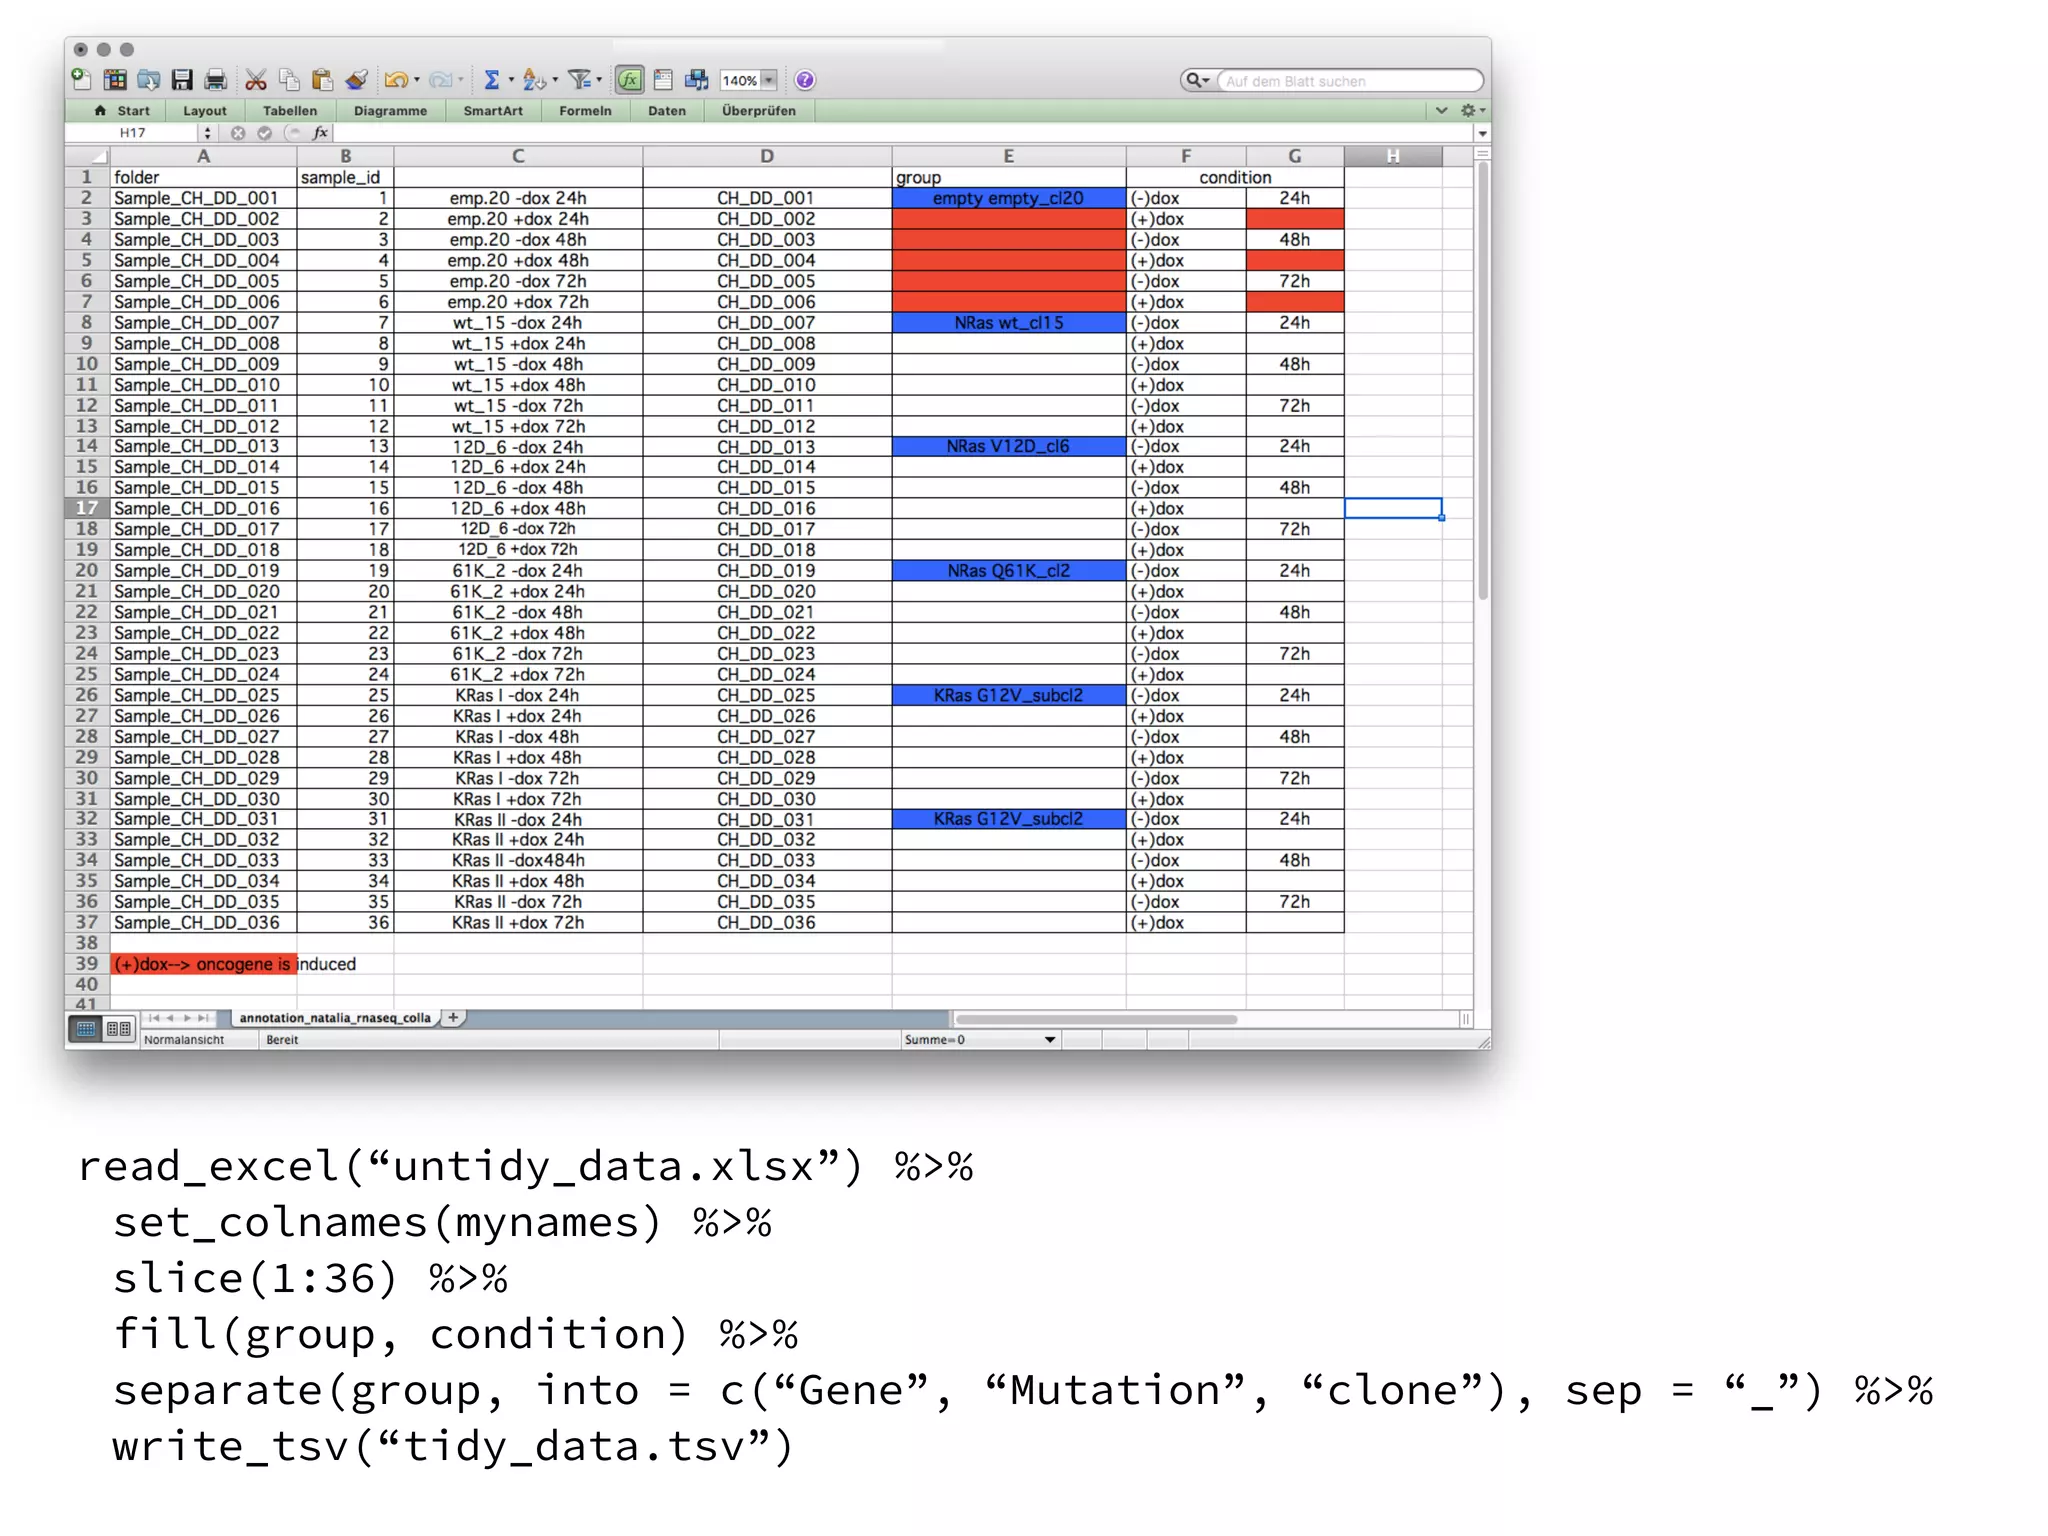
Task: Open the name box stepper for H17
Action: pos(207,133)
